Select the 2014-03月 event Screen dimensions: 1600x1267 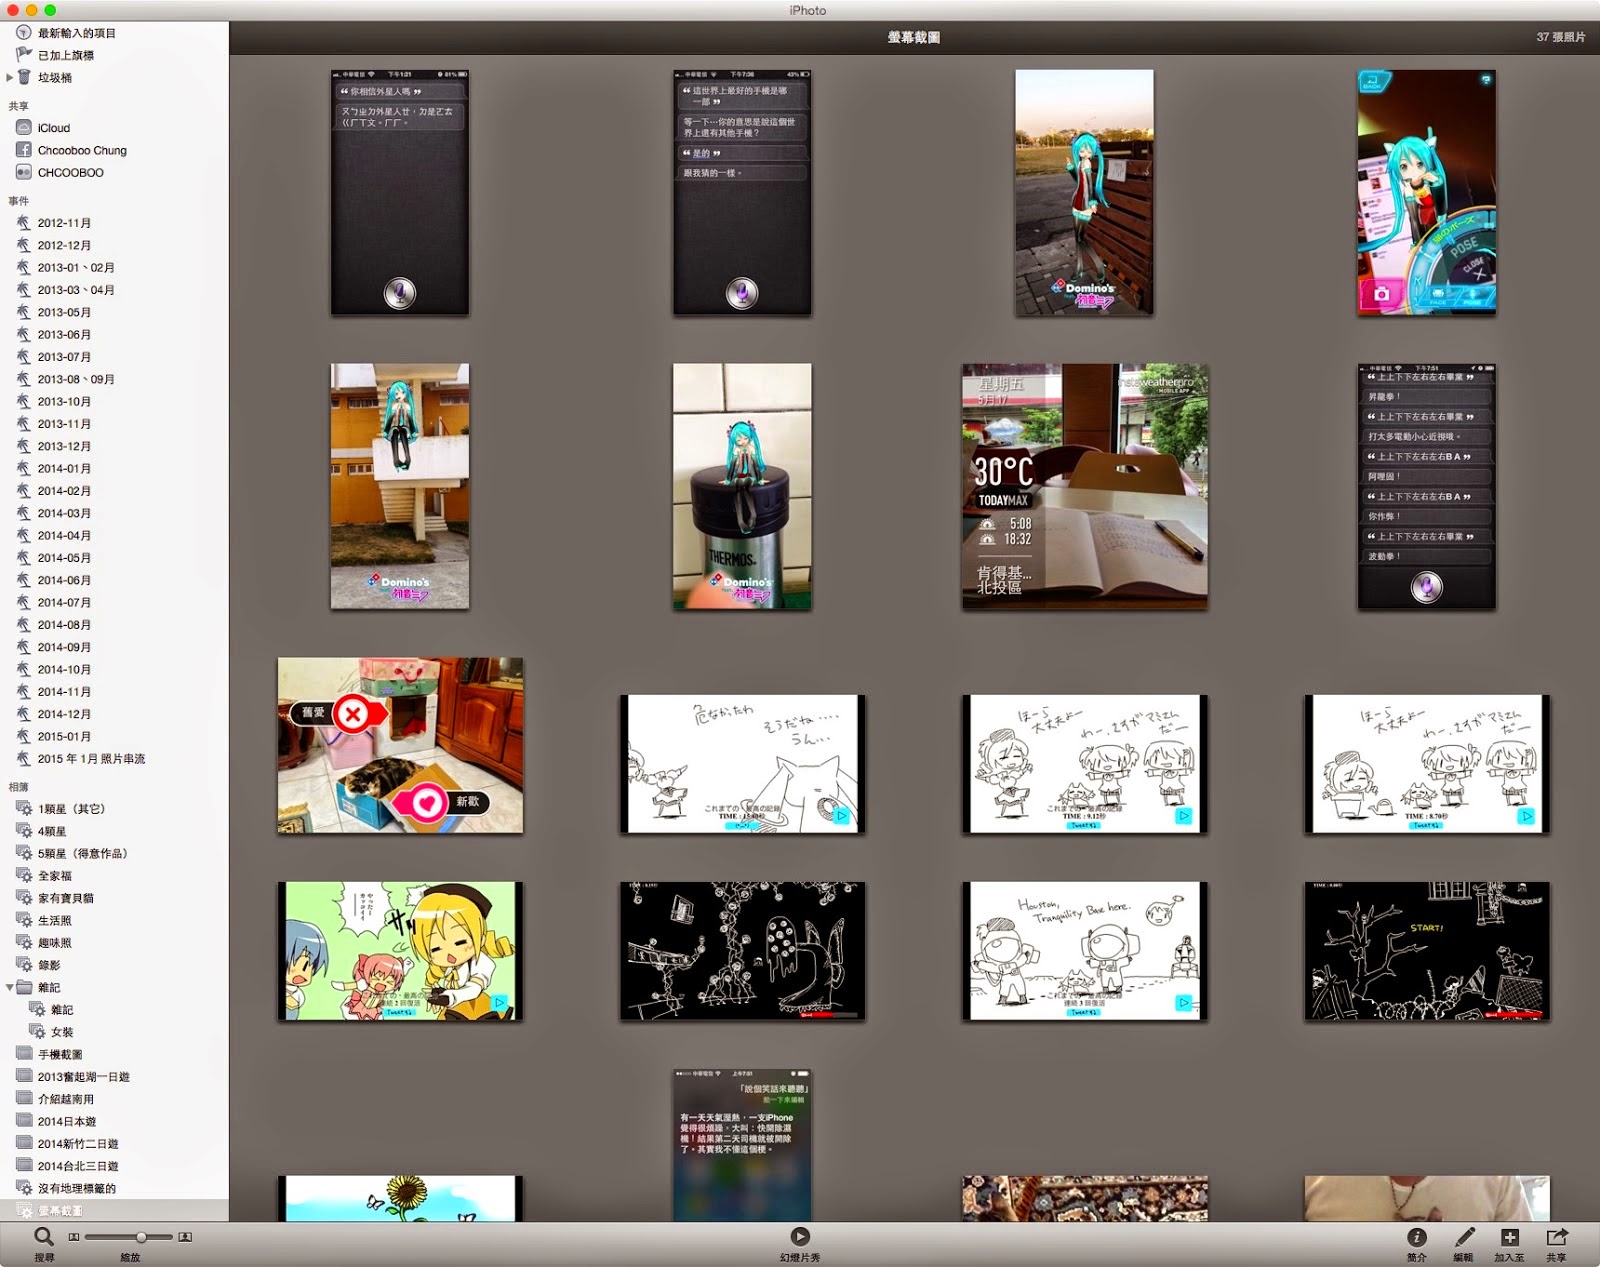pyautogui.click(x=64, y=513)
